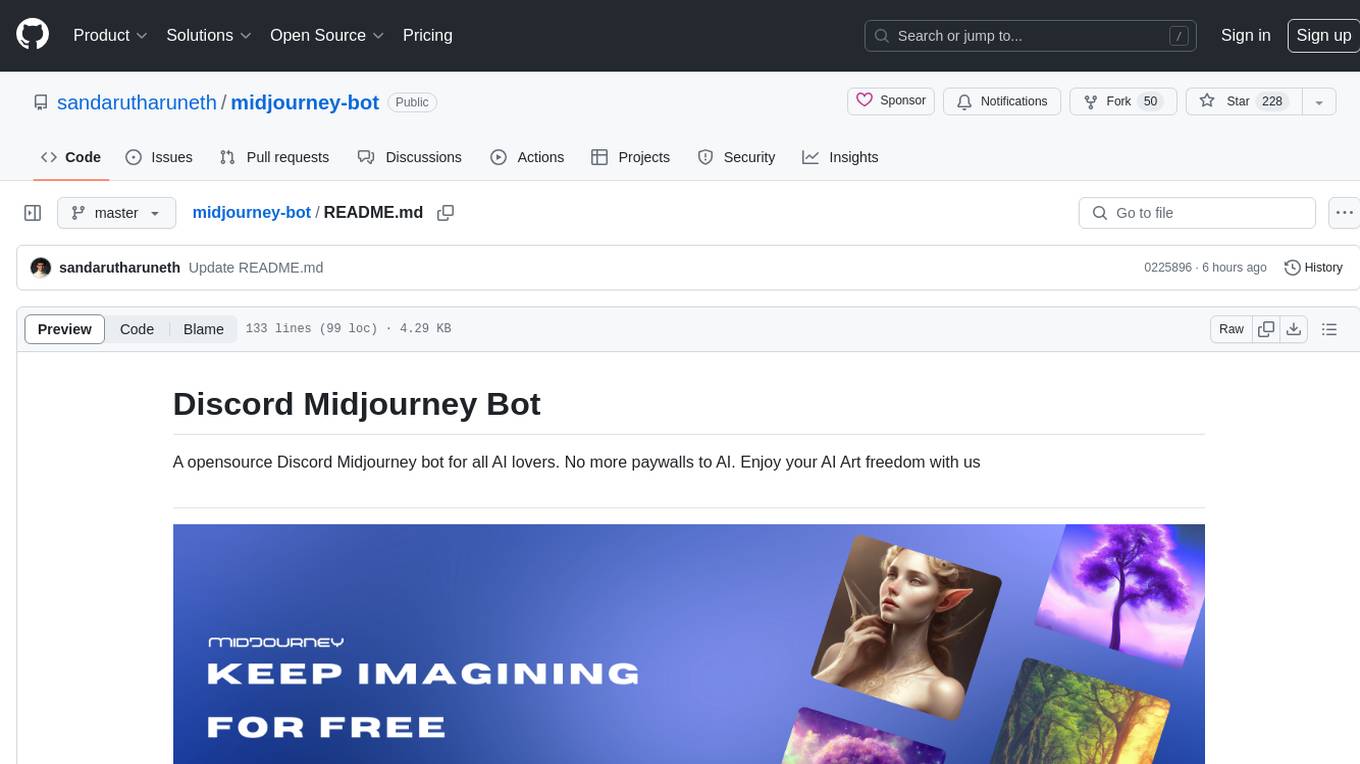Go to midjourney-bot root in breadcrumb
1360x764 pixels.
click(251, 213)
